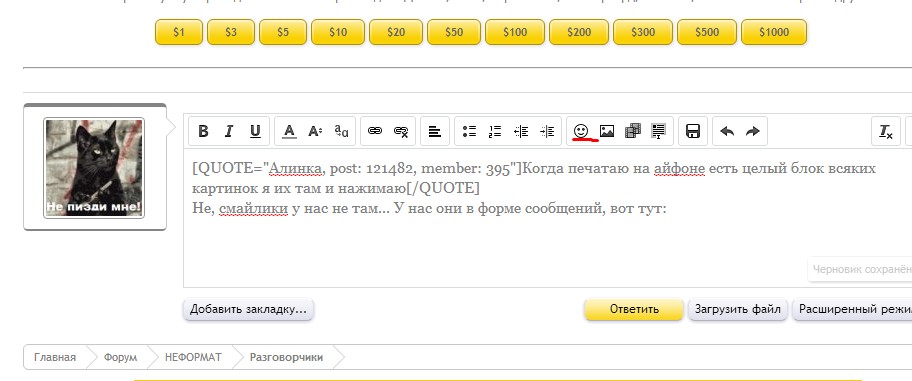Screen dimensions: 912x381
Task: Insert bulleted list
Action: point(469,131)
